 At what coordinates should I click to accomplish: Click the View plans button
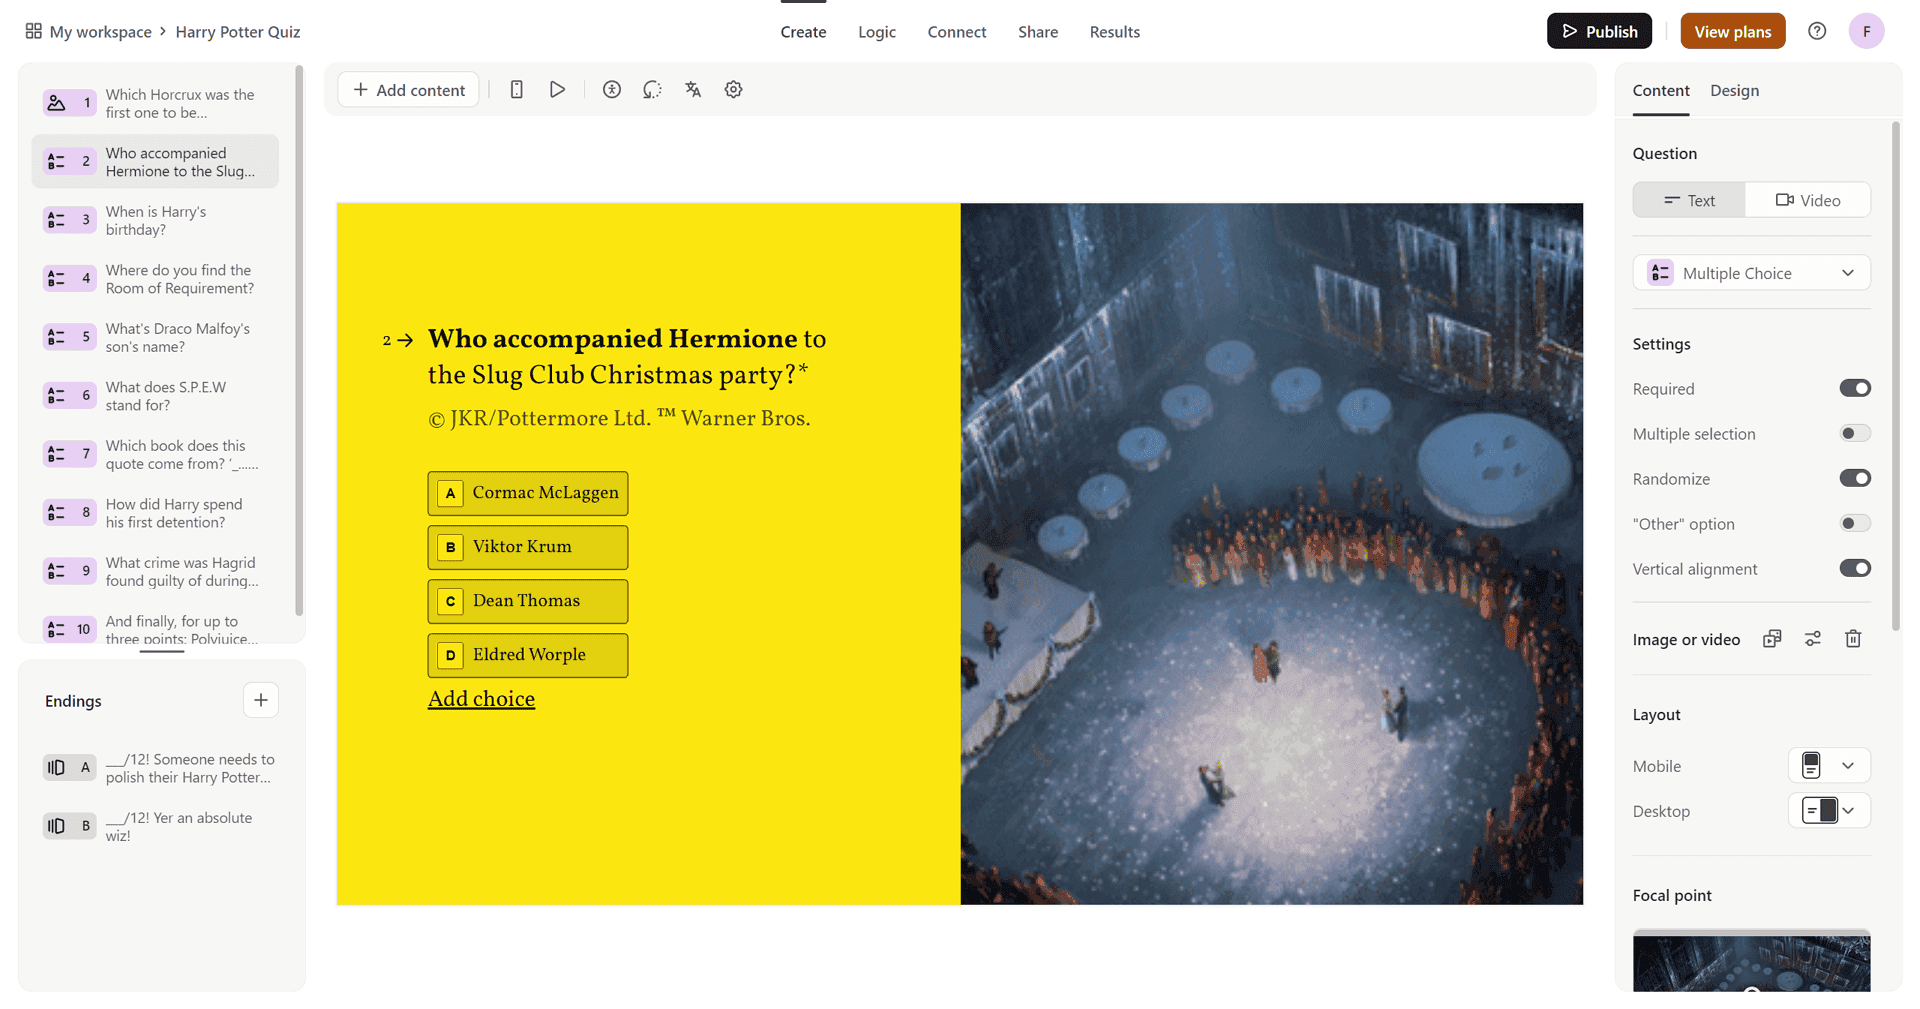[x=1732, y=31]
